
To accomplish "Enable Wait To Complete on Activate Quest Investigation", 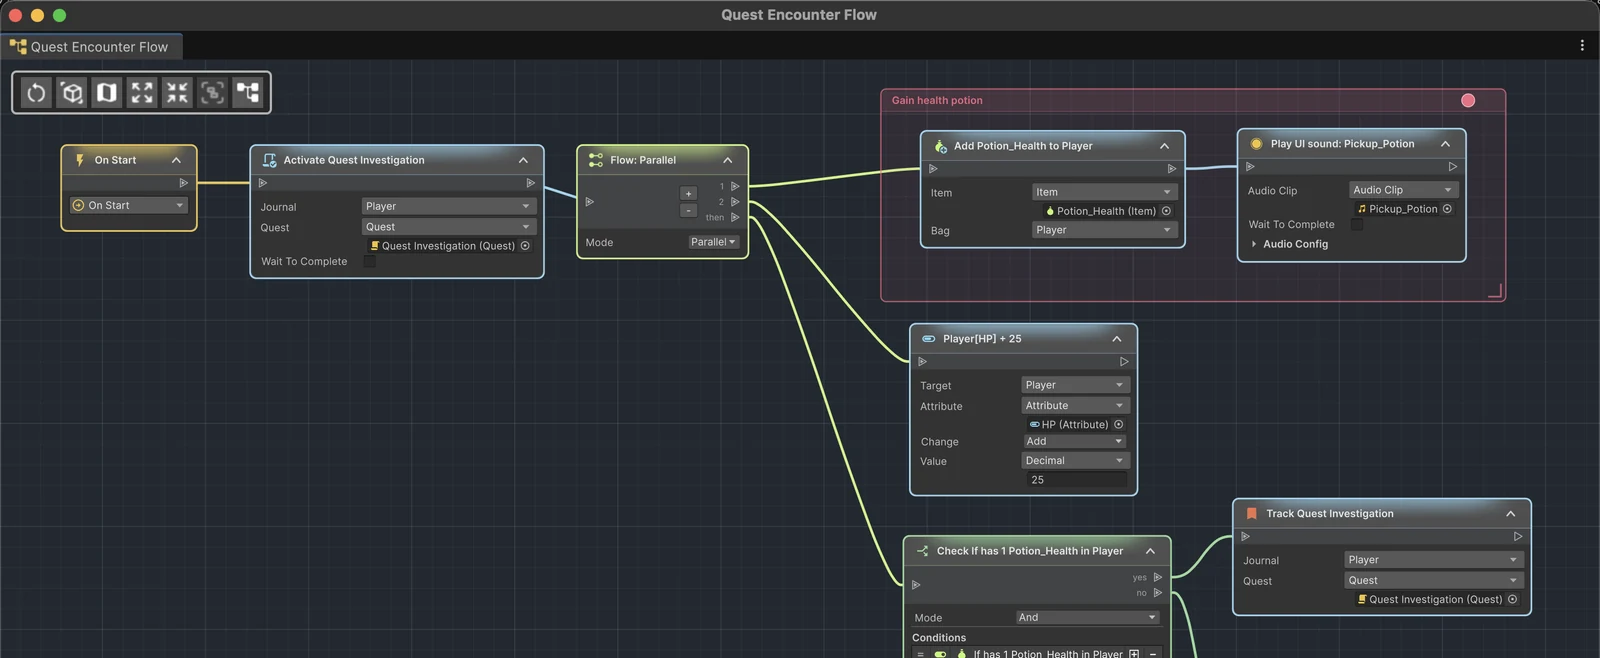I will 370,262.
